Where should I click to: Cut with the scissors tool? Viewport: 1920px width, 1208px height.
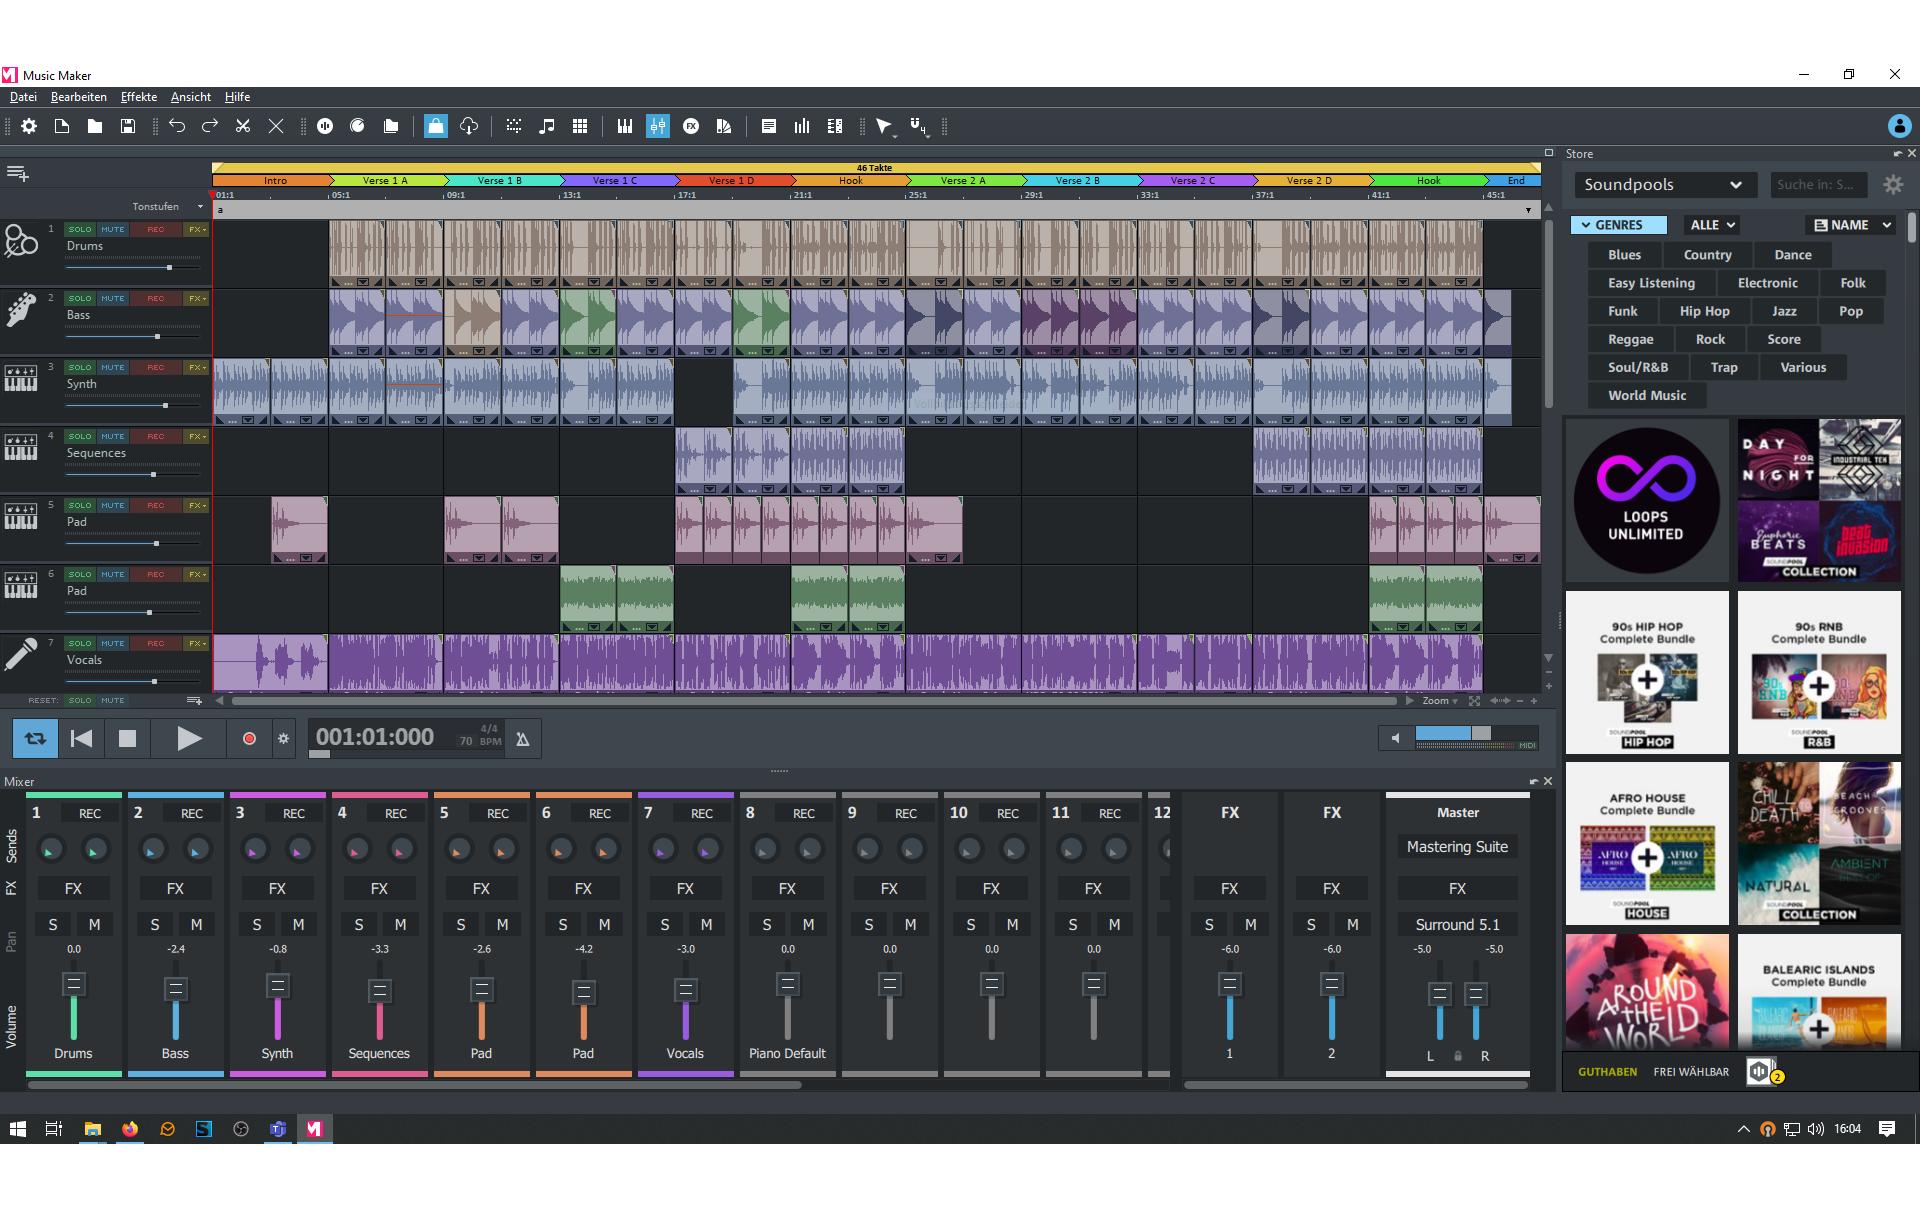[243, 126]
